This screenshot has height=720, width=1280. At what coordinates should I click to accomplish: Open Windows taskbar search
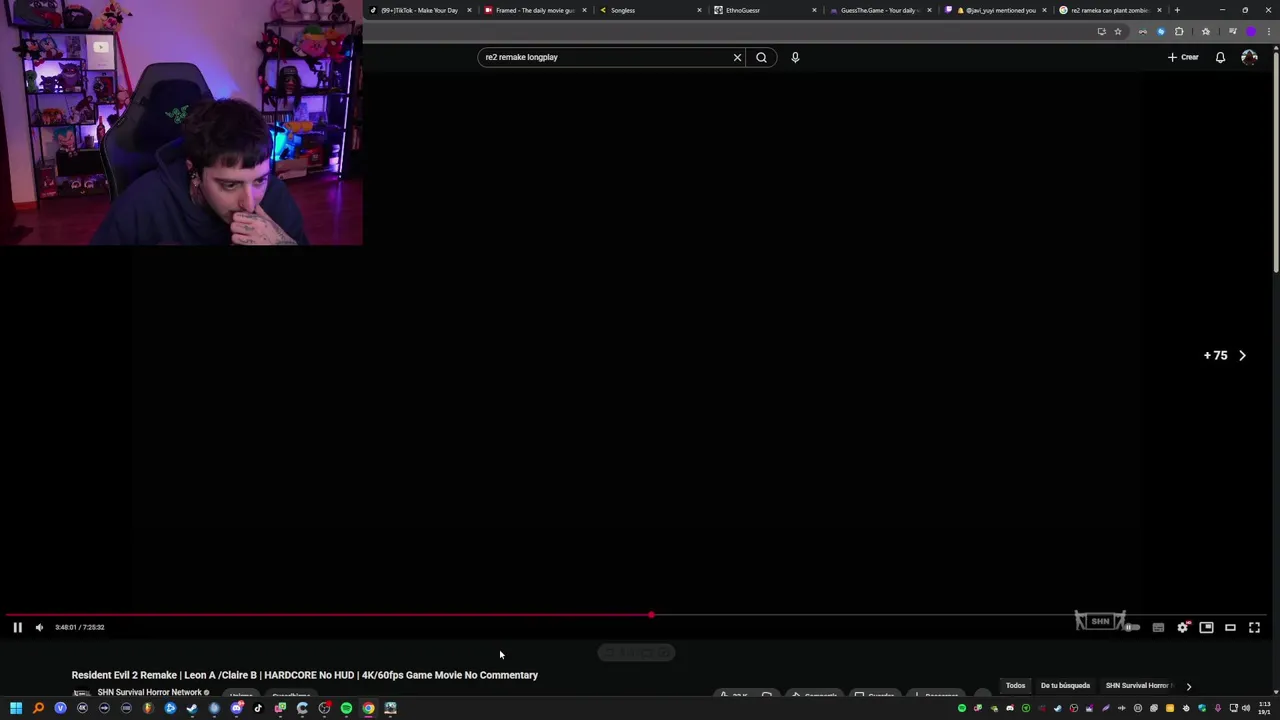(x=38, y=708)
